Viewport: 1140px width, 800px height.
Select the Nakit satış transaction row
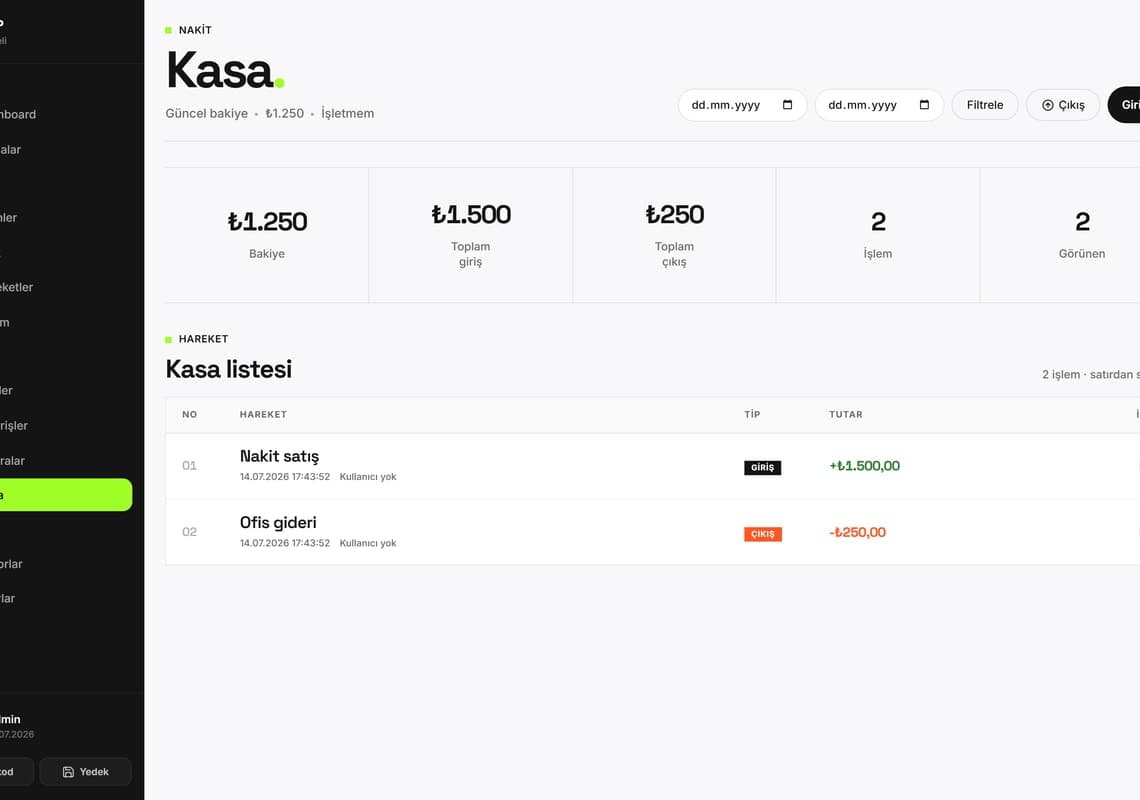(x=652, y=466)
